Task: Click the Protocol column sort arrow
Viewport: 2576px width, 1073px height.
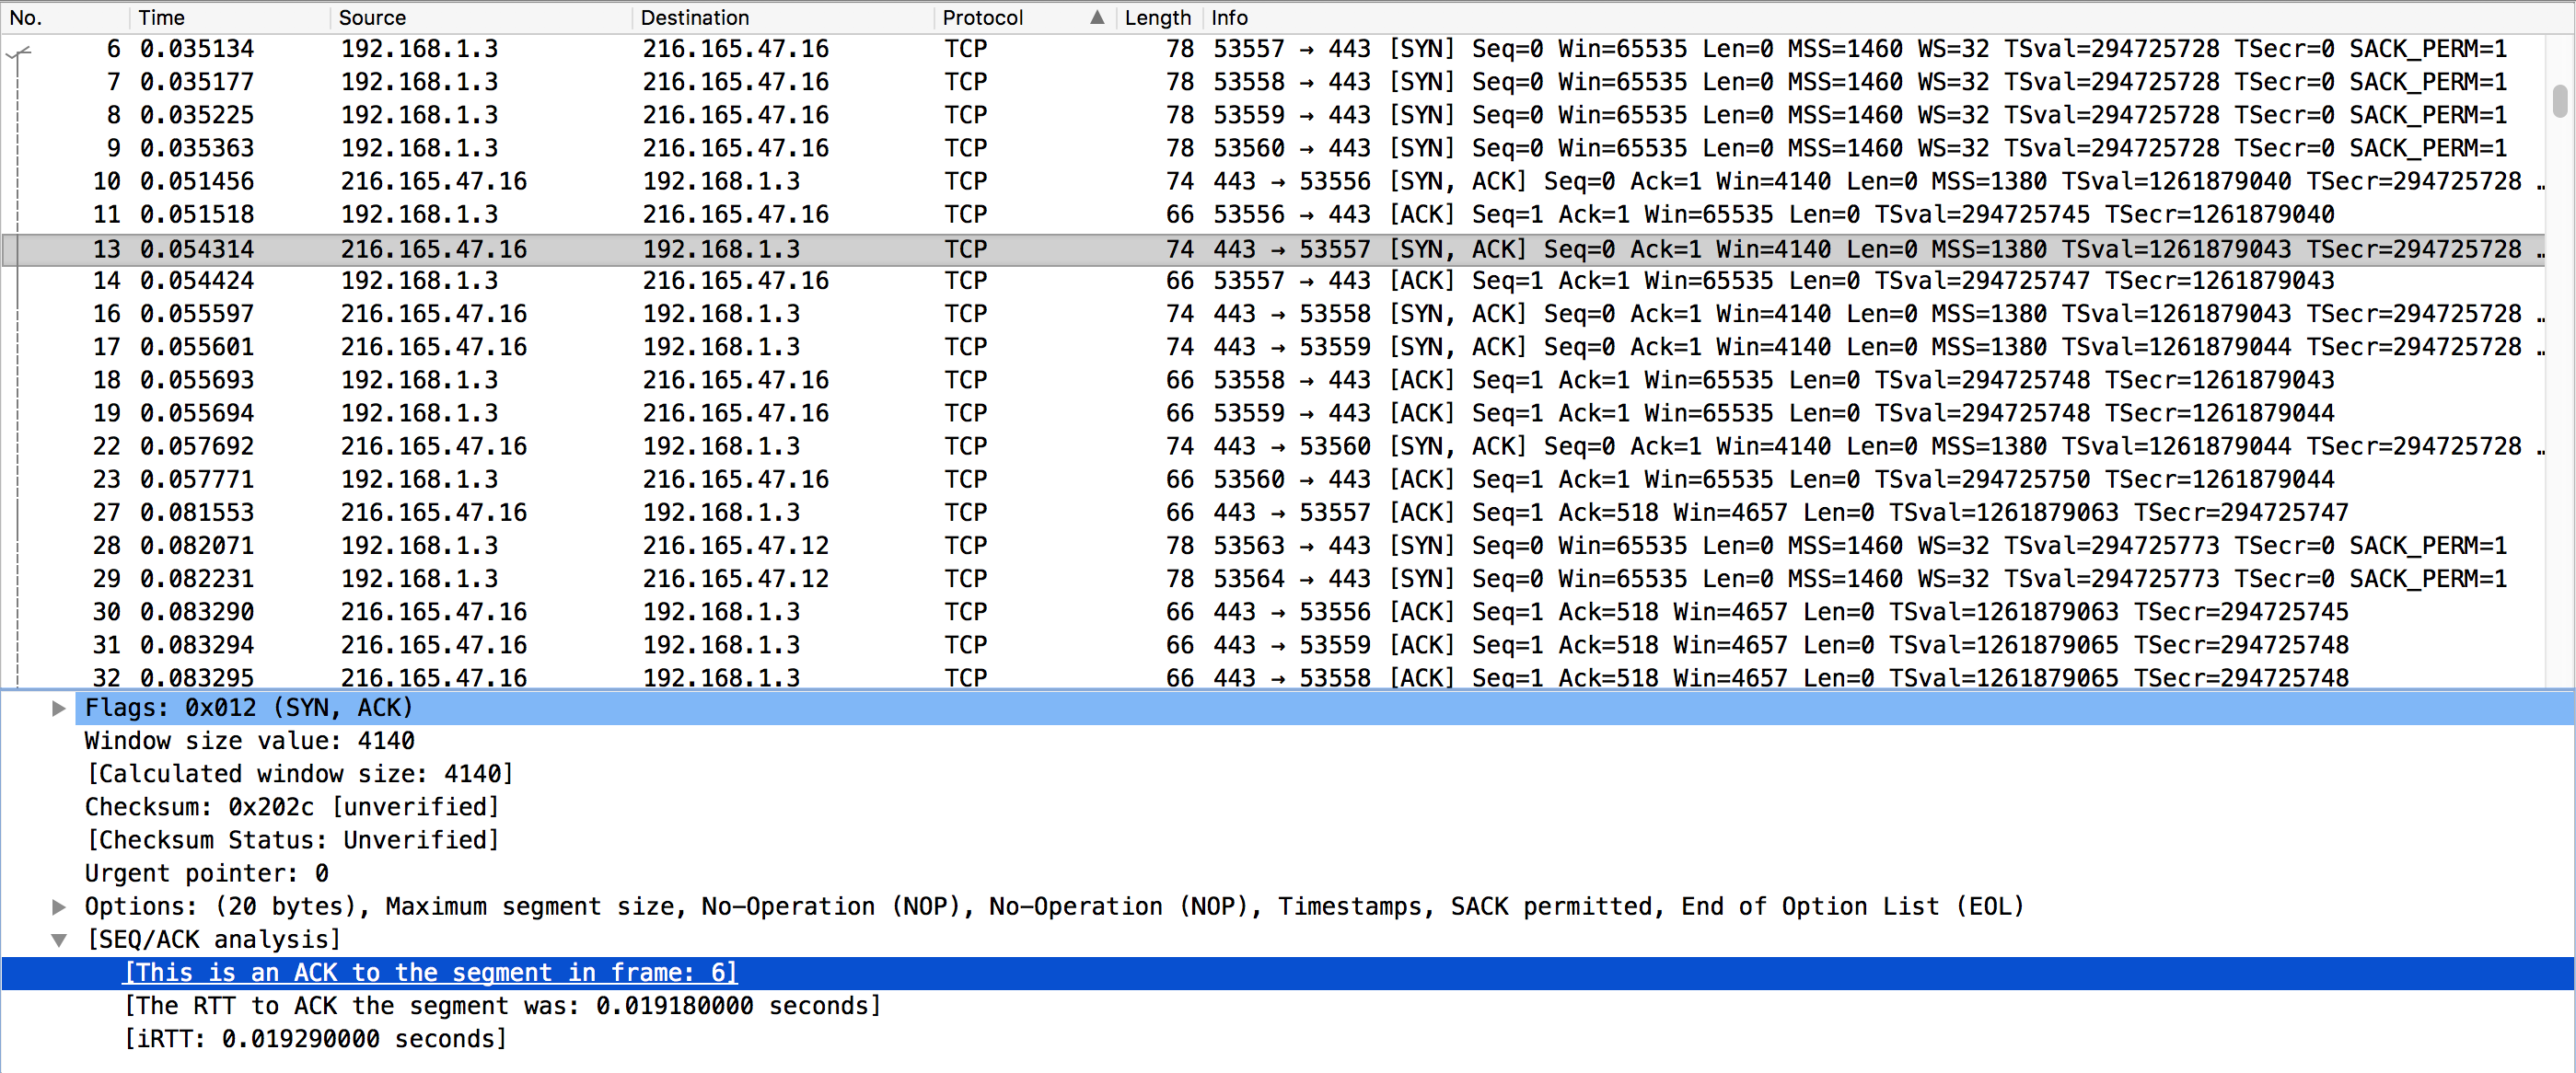Action: coord(1097,17)
